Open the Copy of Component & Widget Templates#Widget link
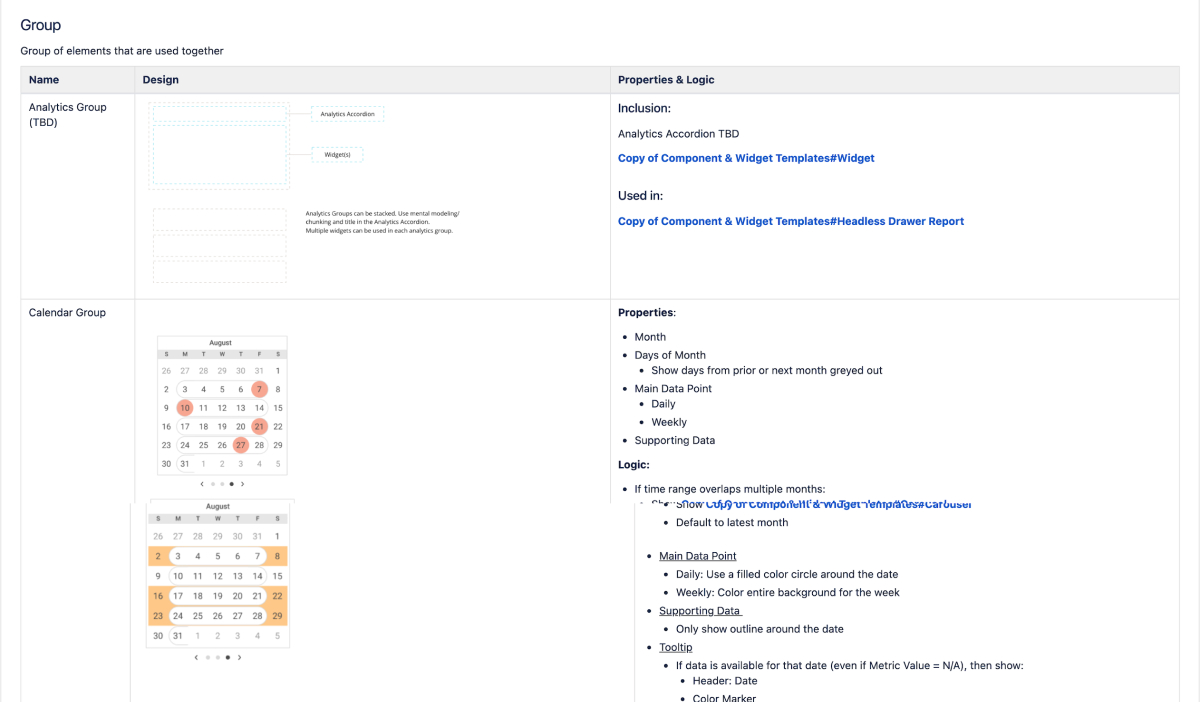Image resolution: width=1200 pixels, height=702 pixels. (746, 158)
